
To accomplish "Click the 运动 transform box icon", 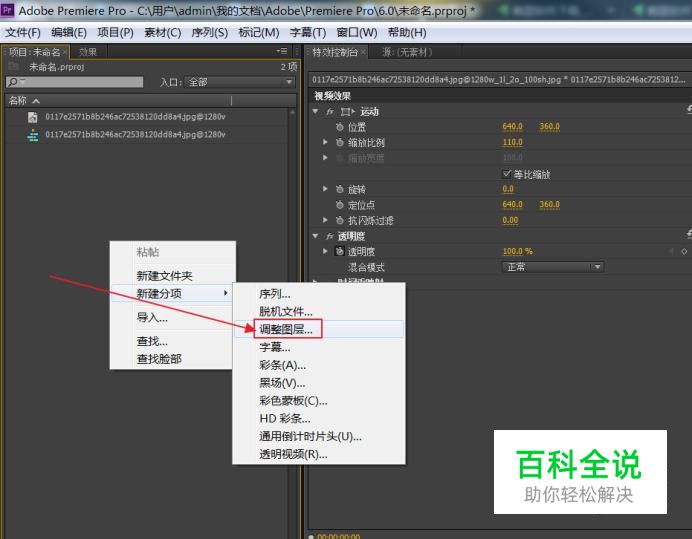I will (347, 112).
